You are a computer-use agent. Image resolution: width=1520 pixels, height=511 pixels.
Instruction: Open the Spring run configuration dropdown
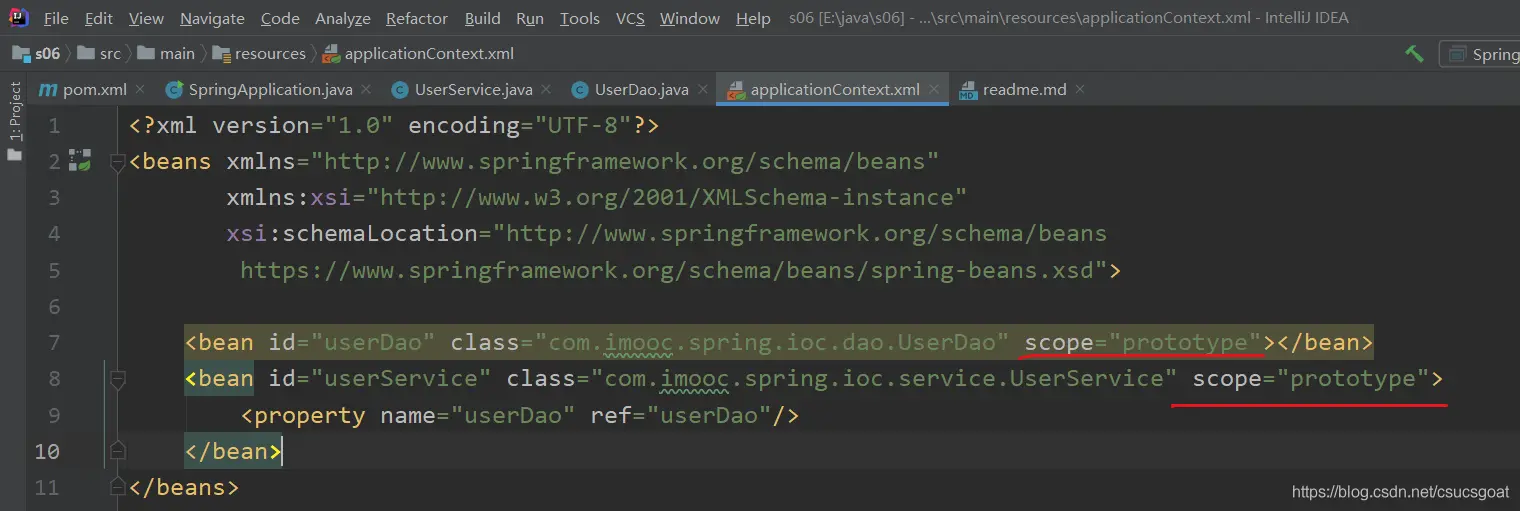(1482, 54)
